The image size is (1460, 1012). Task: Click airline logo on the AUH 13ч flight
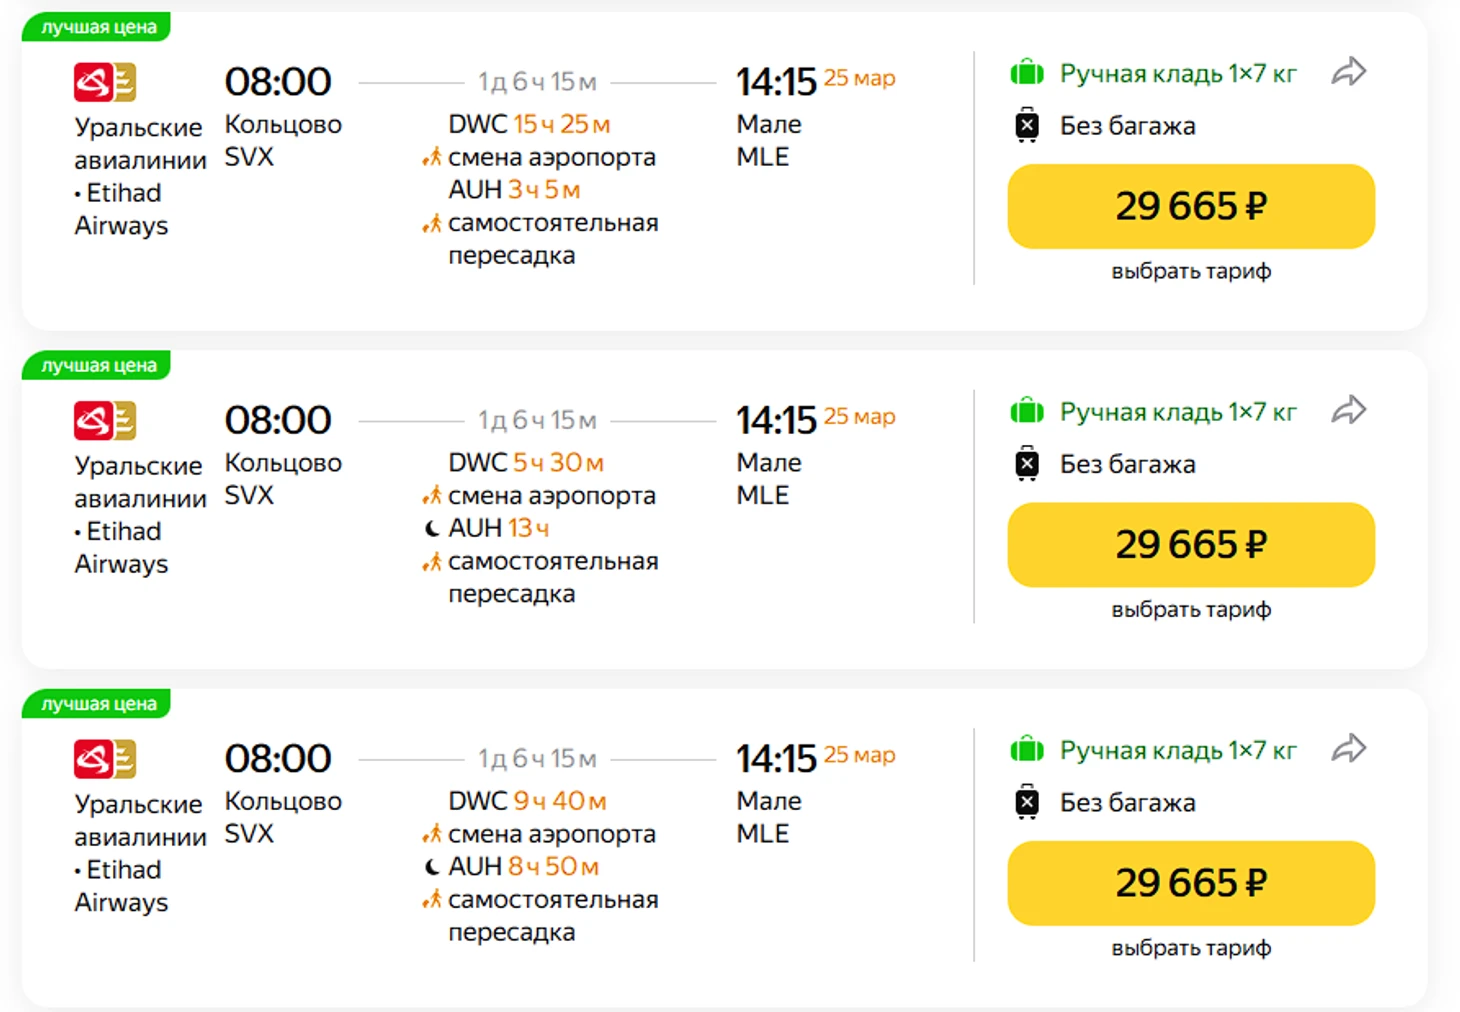click(104, 421)
